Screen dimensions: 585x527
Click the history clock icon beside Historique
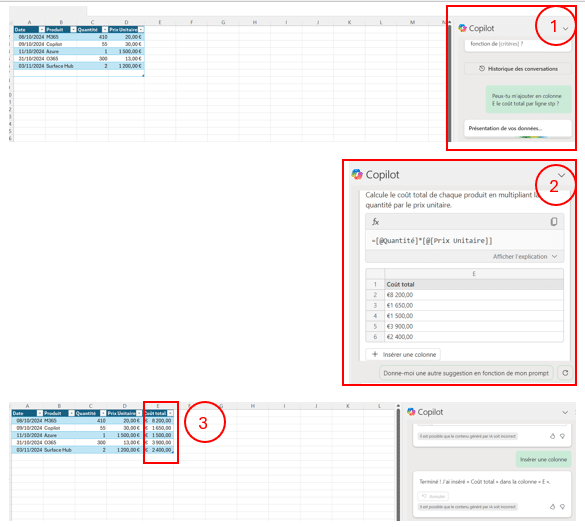click(482, 69)
